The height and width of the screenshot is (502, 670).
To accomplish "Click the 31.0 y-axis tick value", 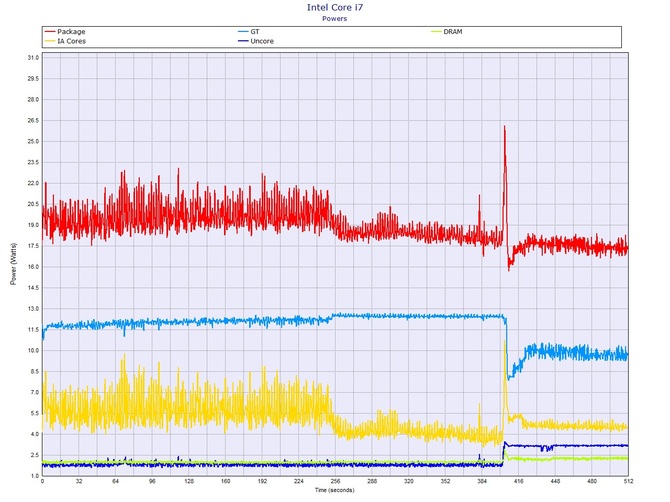I will (x=33, y=58).
